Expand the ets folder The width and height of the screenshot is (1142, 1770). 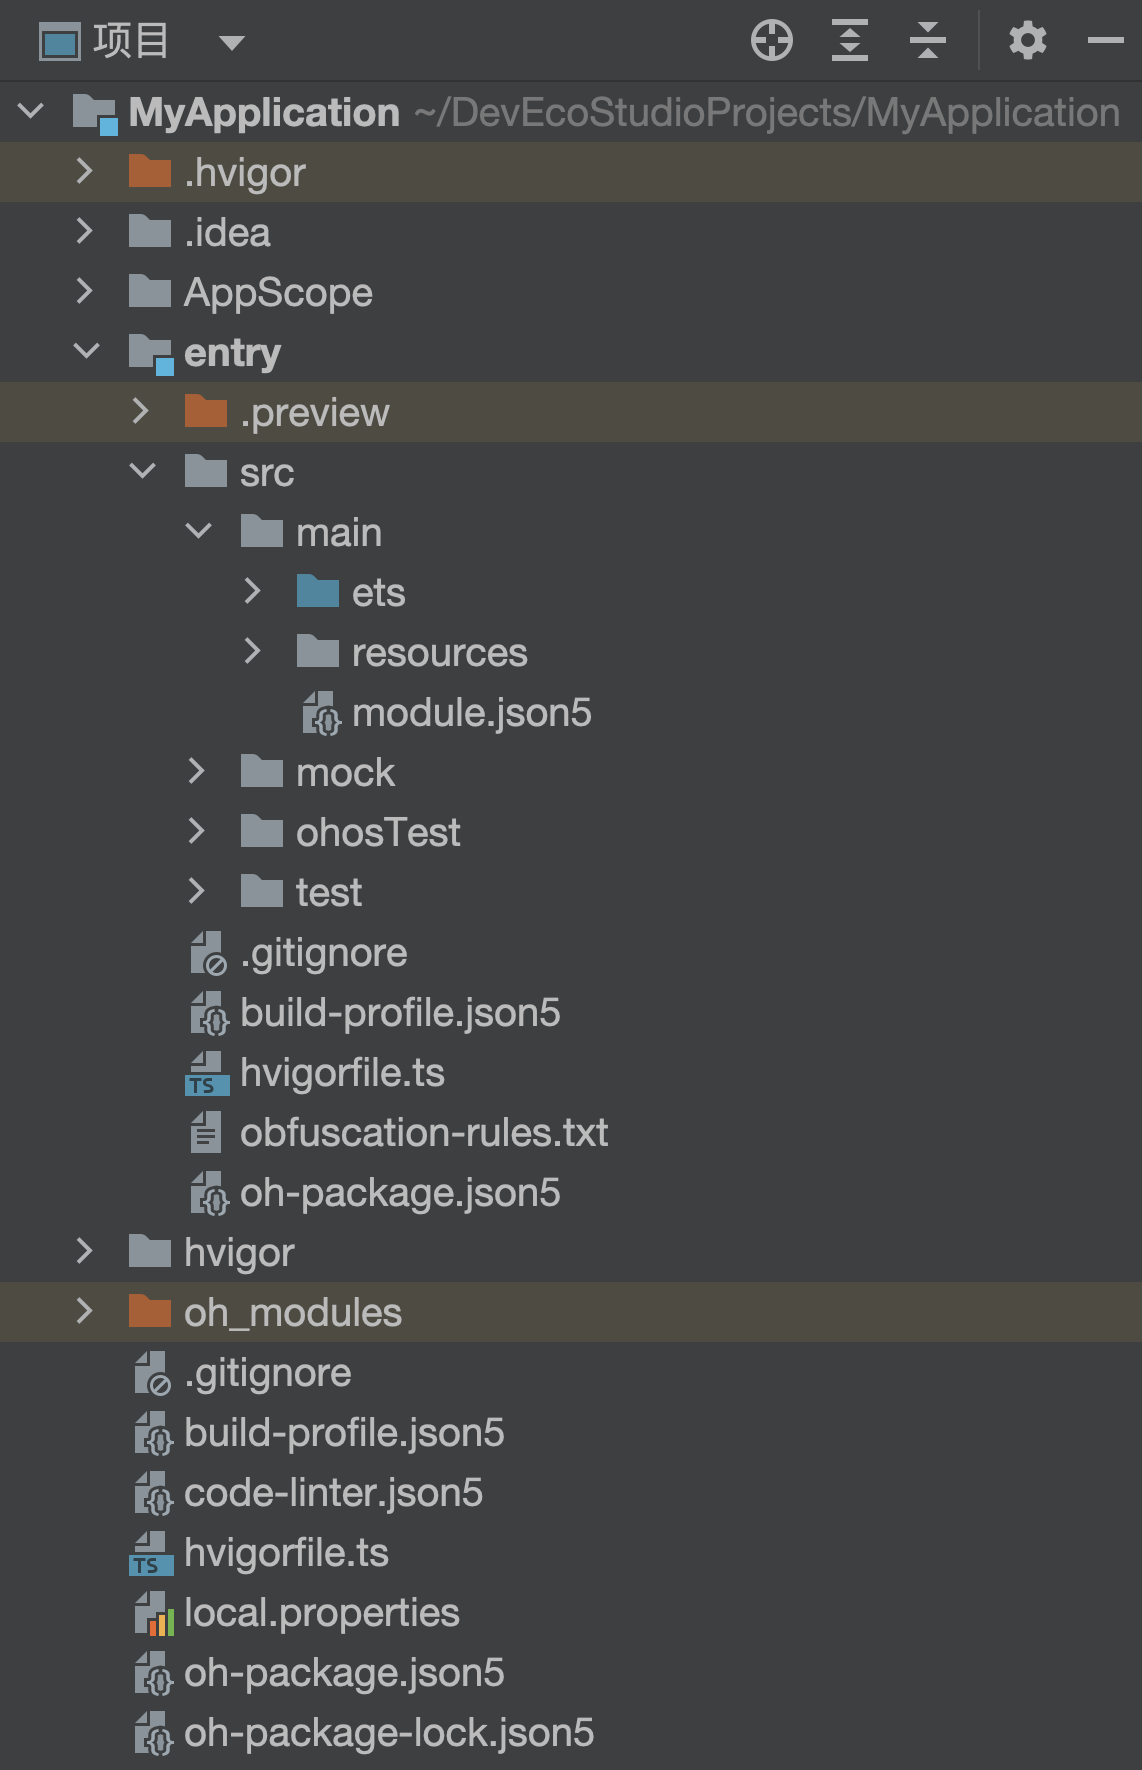click(253, 591)
